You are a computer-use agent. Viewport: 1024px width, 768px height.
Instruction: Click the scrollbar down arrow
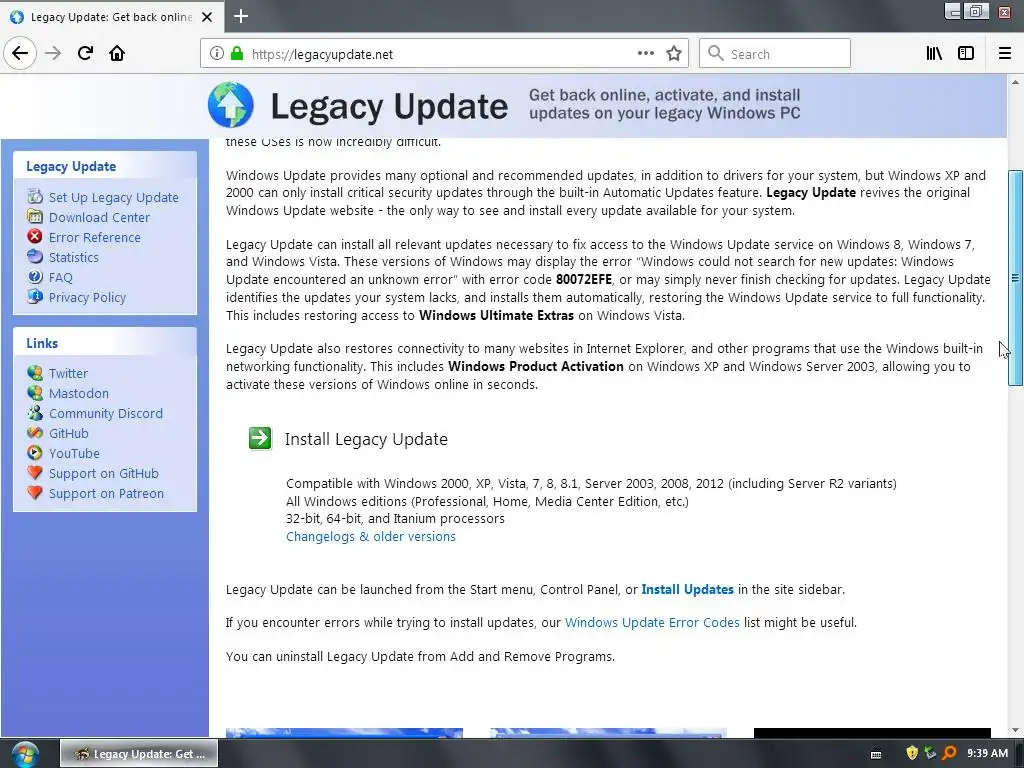click(1015, 730)
